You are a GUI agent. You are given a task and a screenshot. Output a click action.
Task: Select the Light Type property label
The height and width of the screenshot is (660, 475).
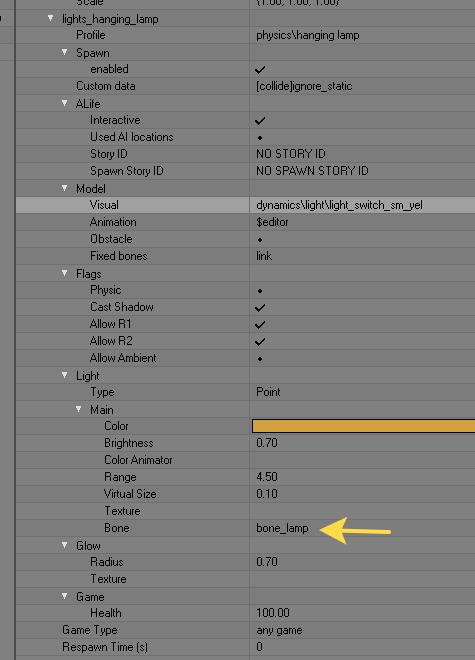102,392
